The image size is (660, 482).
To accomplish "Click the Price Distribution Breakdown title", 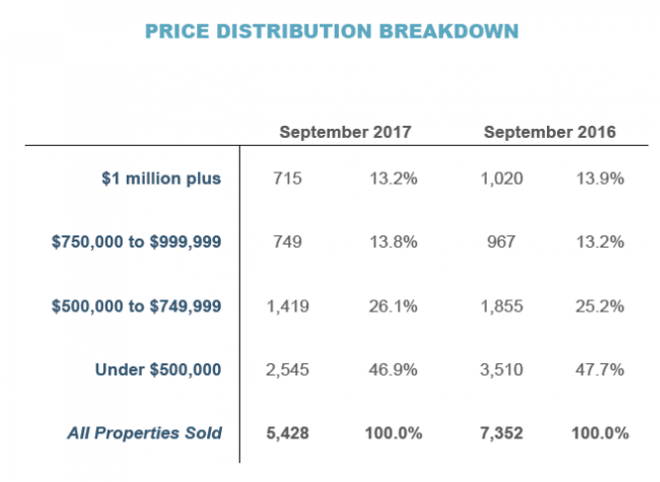I will click(x=331, y=32).
